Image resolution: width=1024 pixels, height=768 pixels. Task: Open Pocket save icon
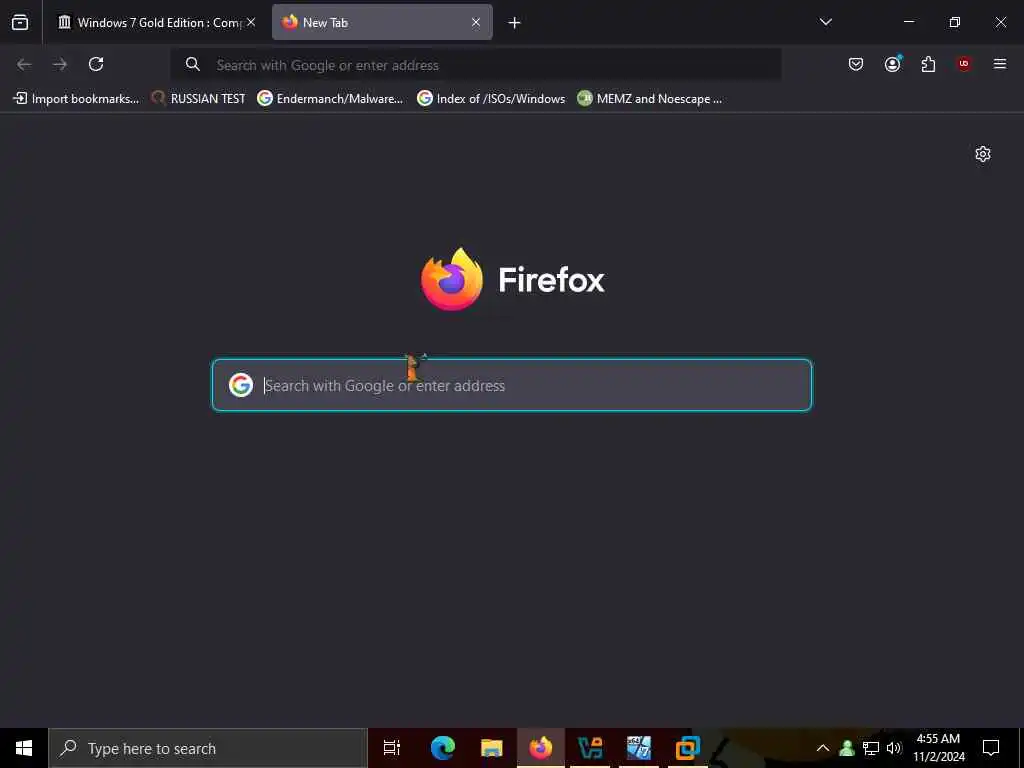point(856,64)
